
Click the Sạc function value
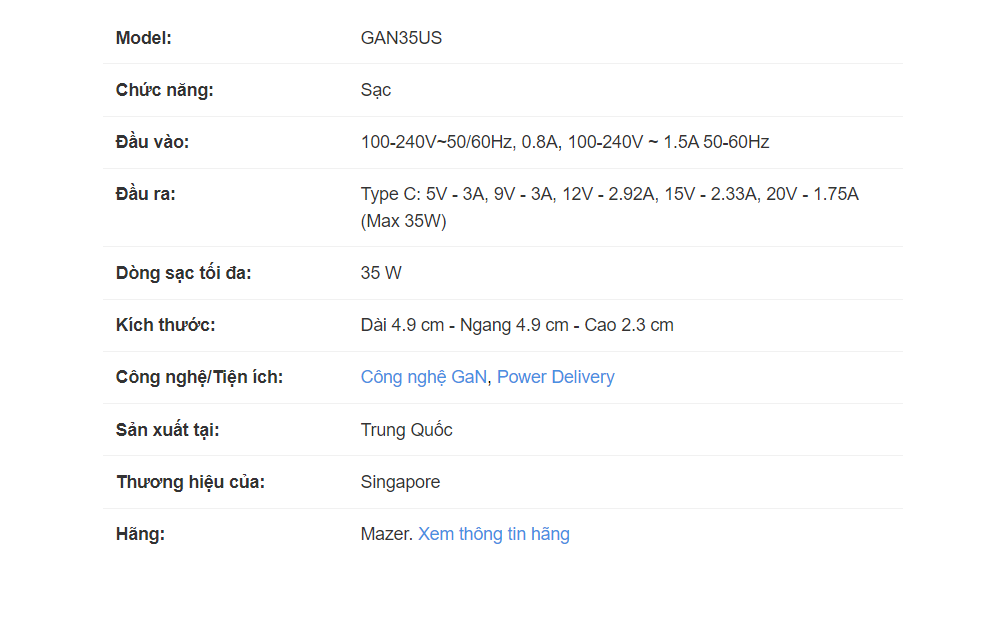[x=376, y=90]
